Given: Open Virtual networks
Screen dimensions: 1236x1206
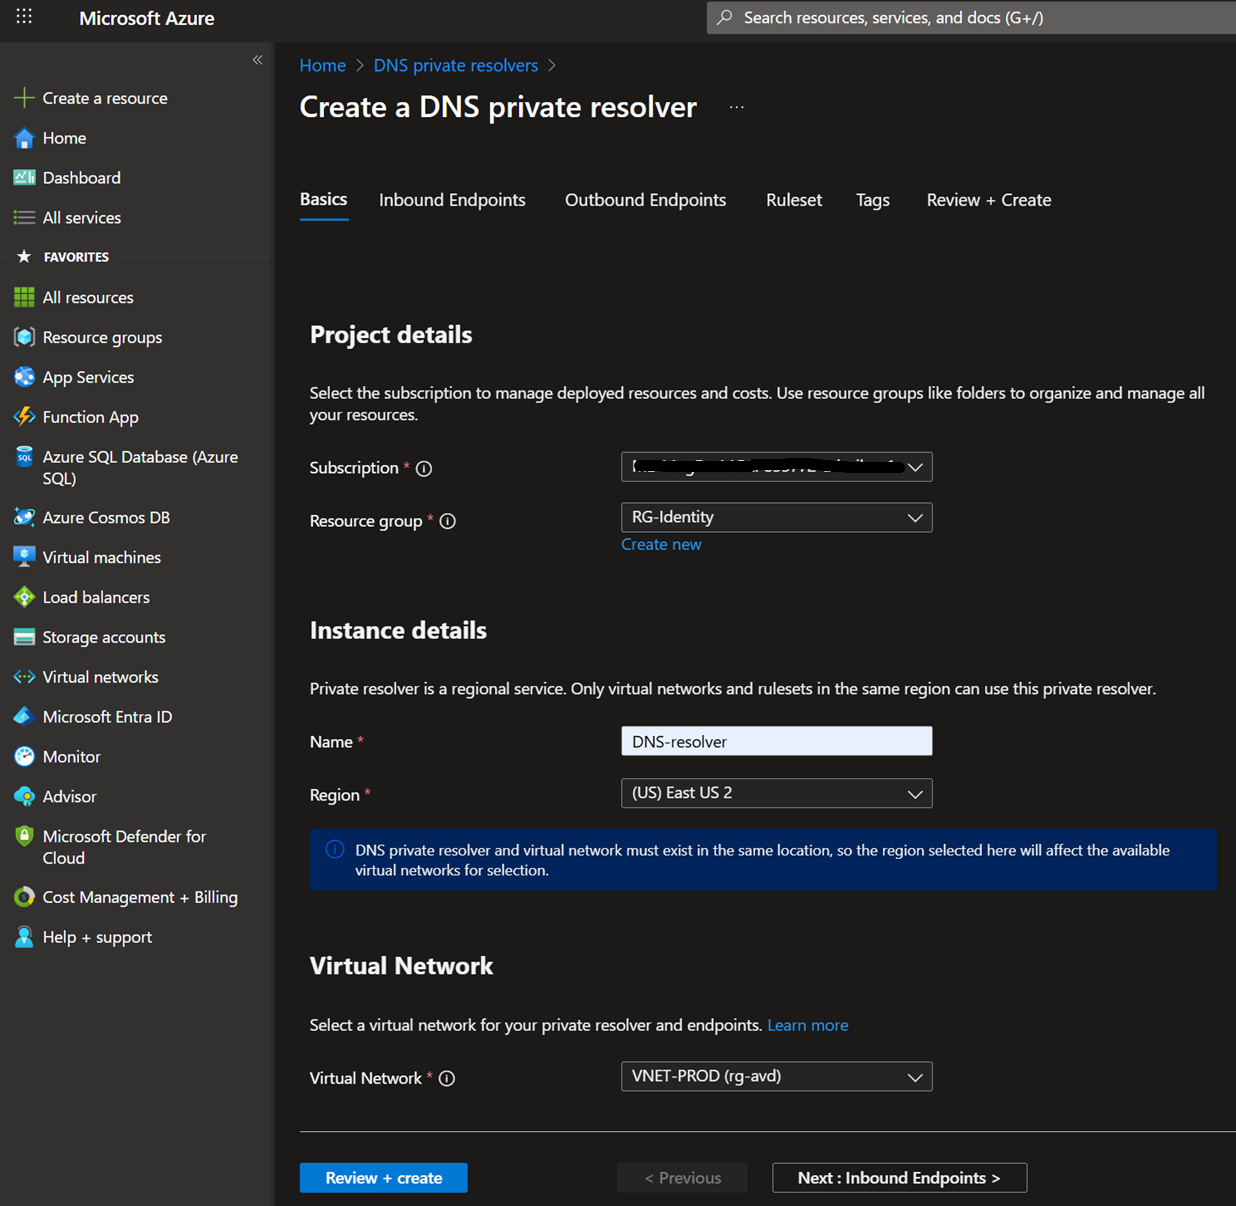Looking at the screenshot, I should (x=99, y=677).
